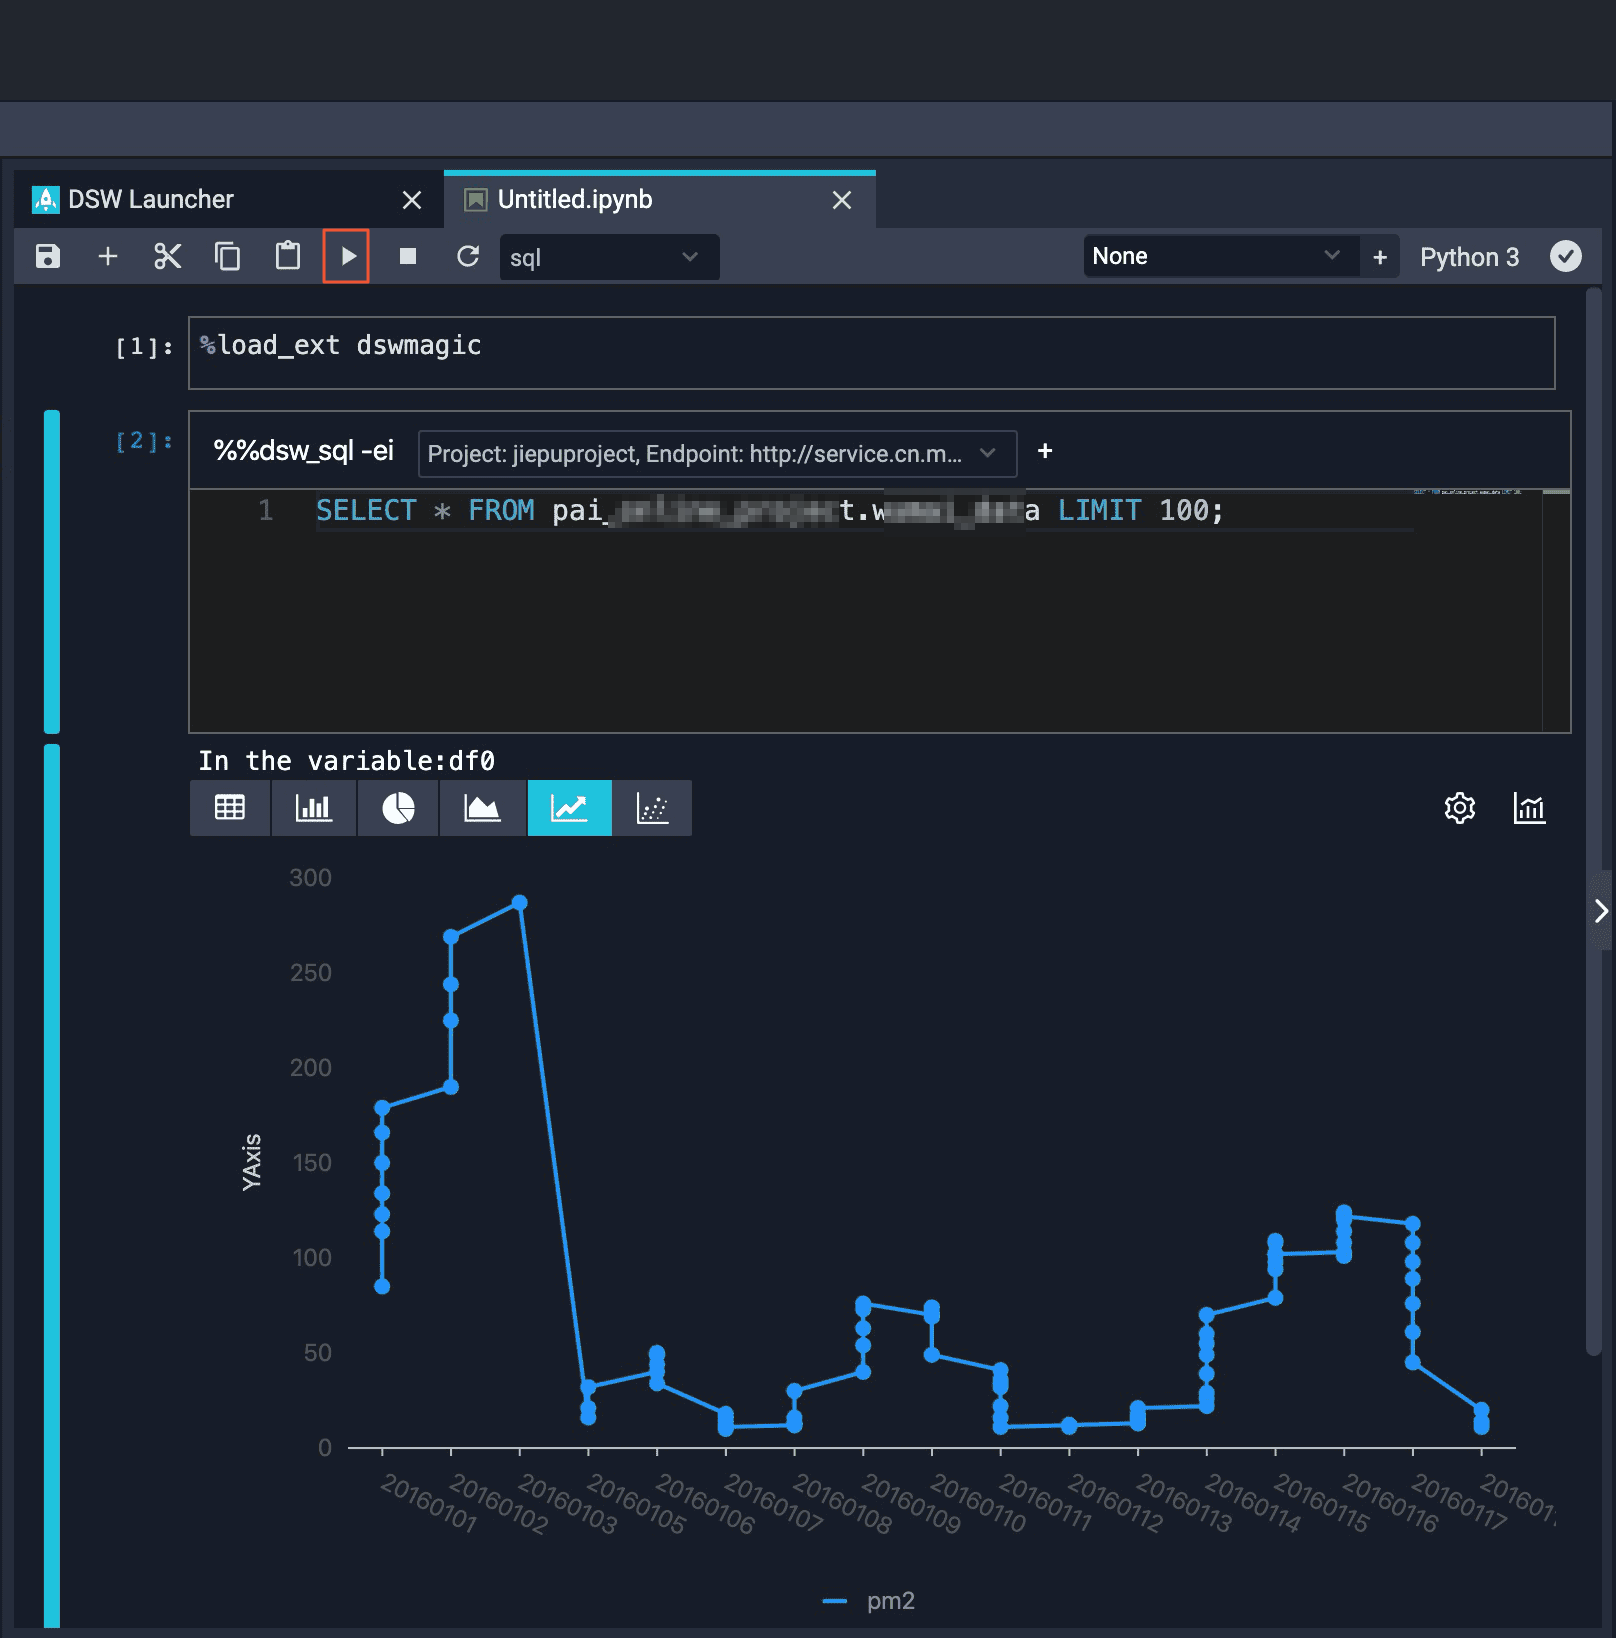Screen dimensions: 1616x1638
Task: Switch to DSW Launcher tab
Action: point(229,200)
